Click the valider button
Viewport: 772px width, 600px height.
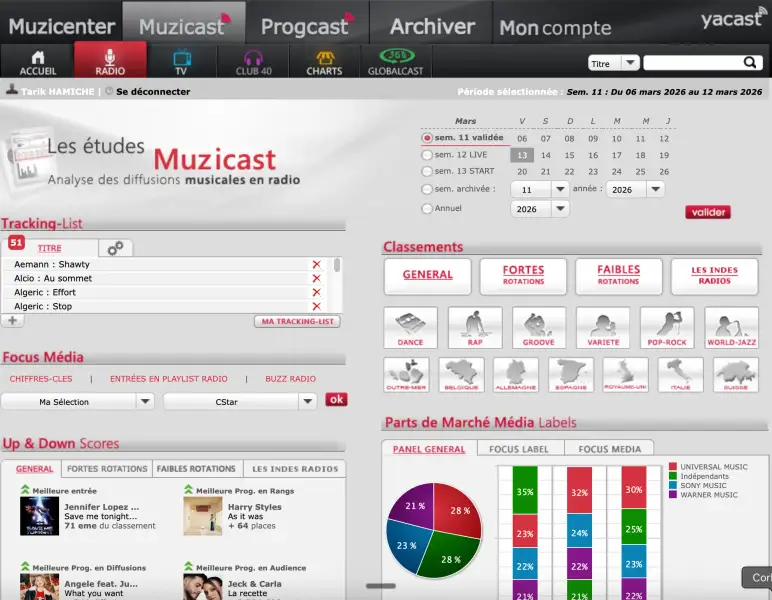708,212
